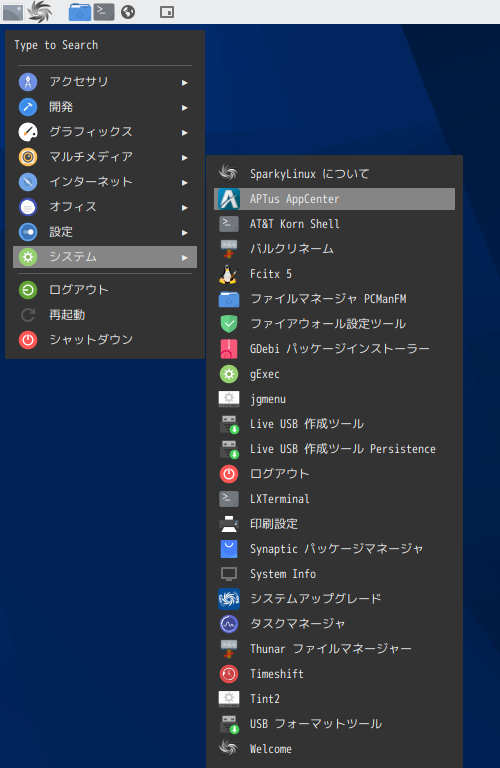Click the red シャットダウン power icon
The width and height of the screenshot is (500, 768).
28,340
